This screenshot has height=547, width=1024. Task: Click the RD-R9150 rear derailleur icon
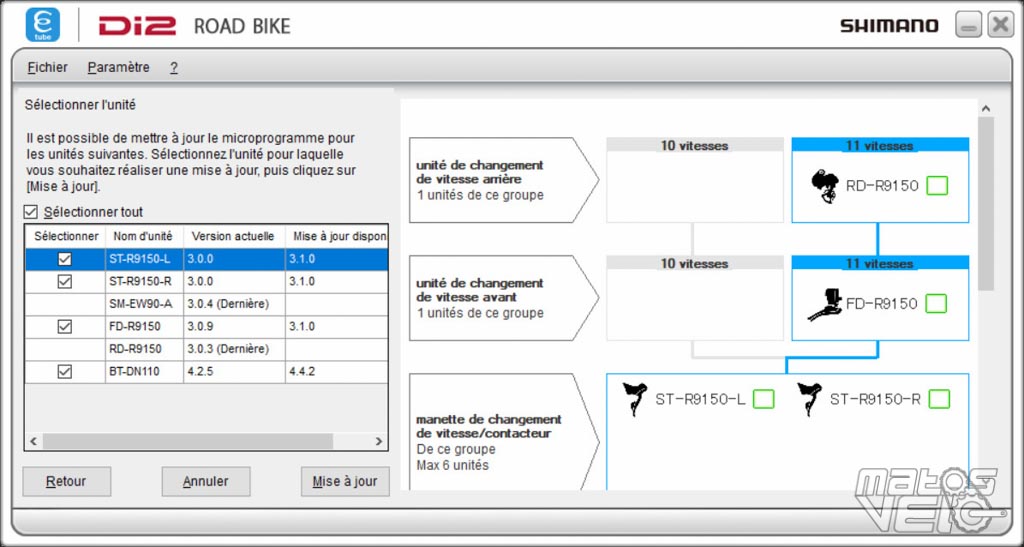825,186
